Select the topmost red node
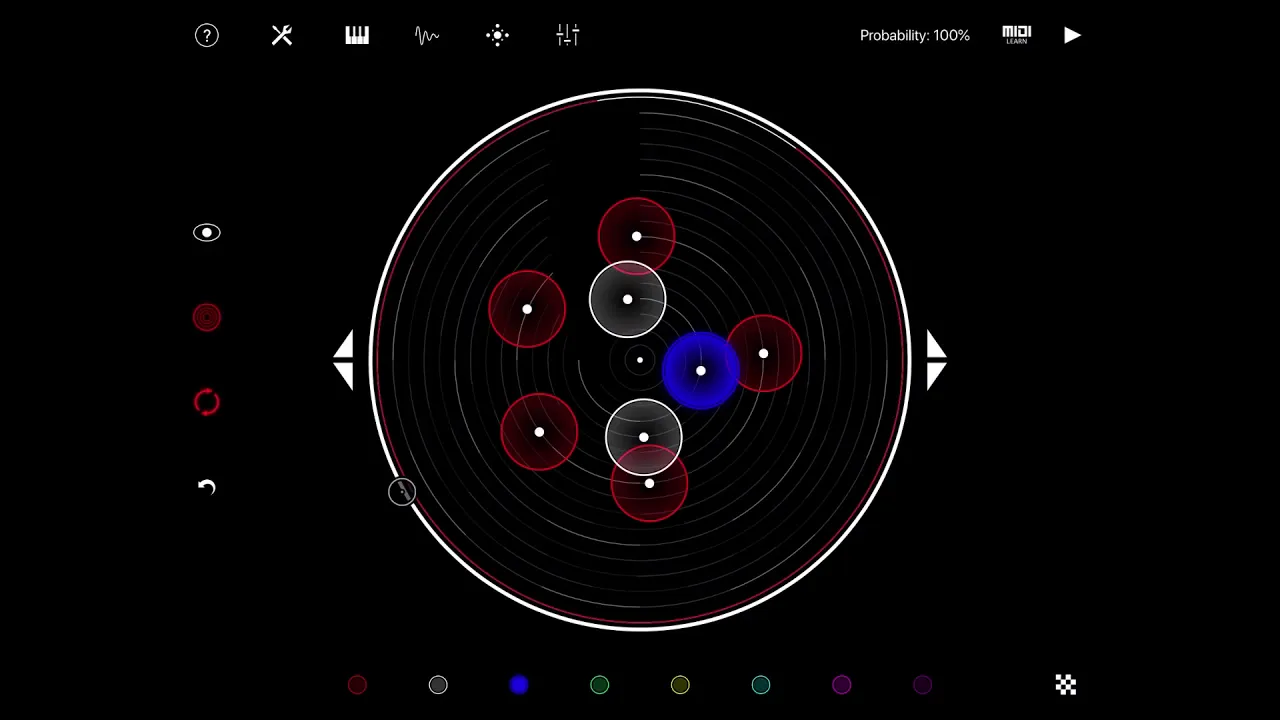The width and height of the screenshot is (1280, 720). point(637,237)
